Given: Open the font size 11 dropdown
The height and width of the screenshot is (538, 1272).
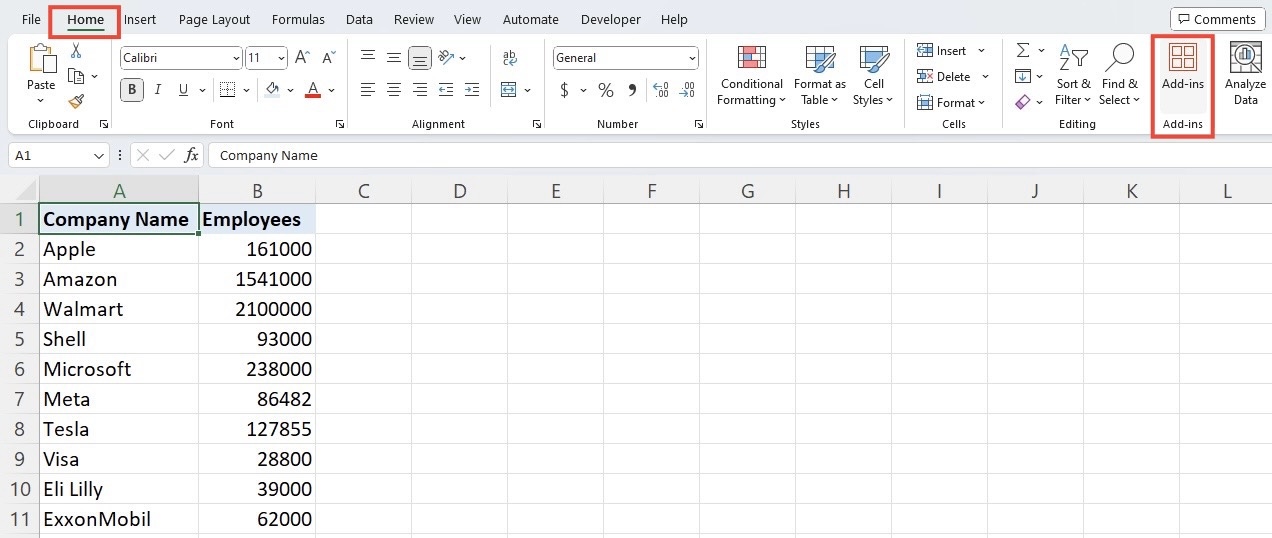Looking at the screenshot, I should pos(281,58).
